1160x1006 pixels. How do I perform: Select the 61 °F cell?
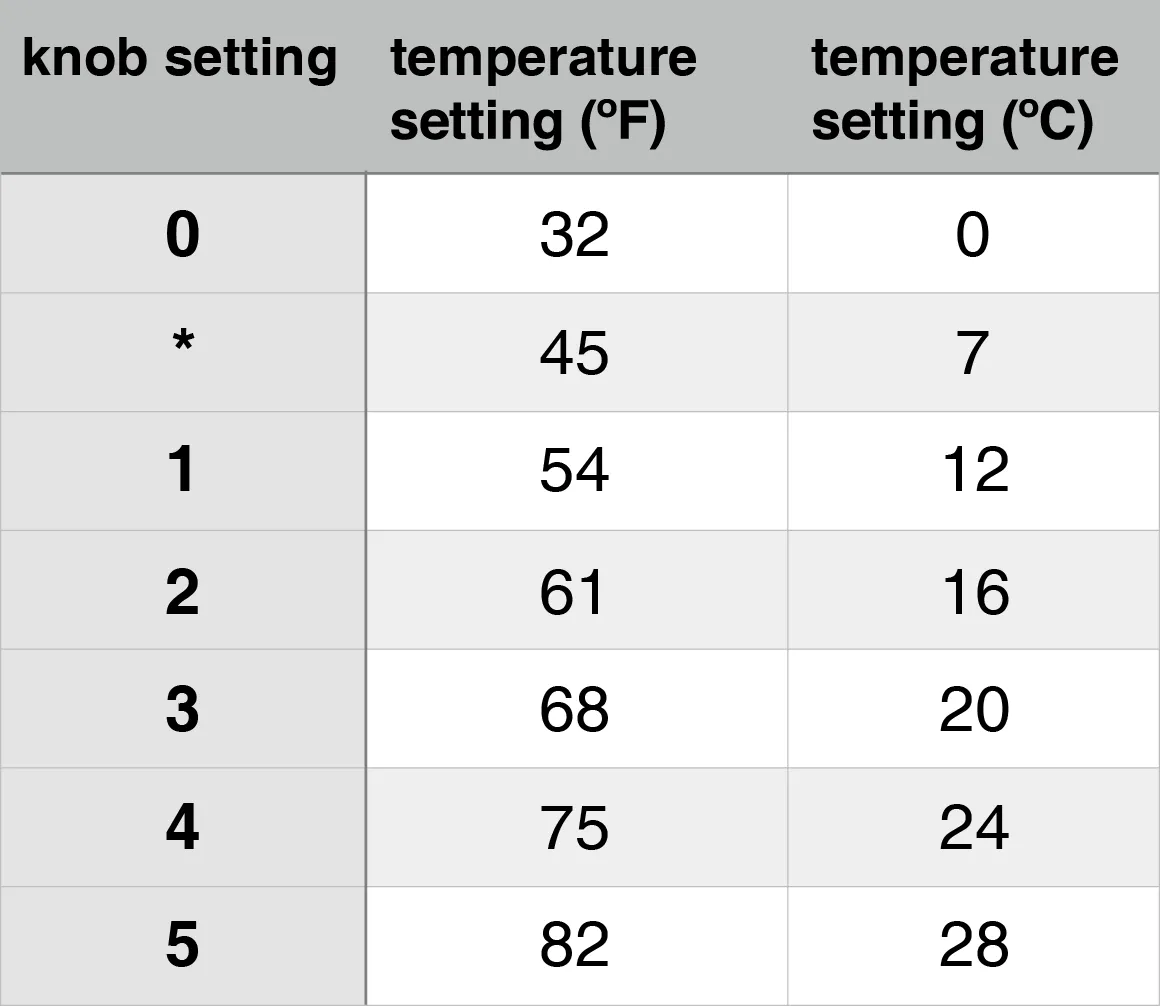pyautogui.click(x=575, y=591)
